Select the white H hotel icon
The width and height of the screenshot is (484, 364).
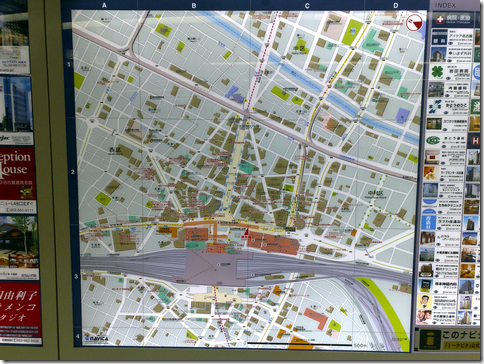coord(475,141)
